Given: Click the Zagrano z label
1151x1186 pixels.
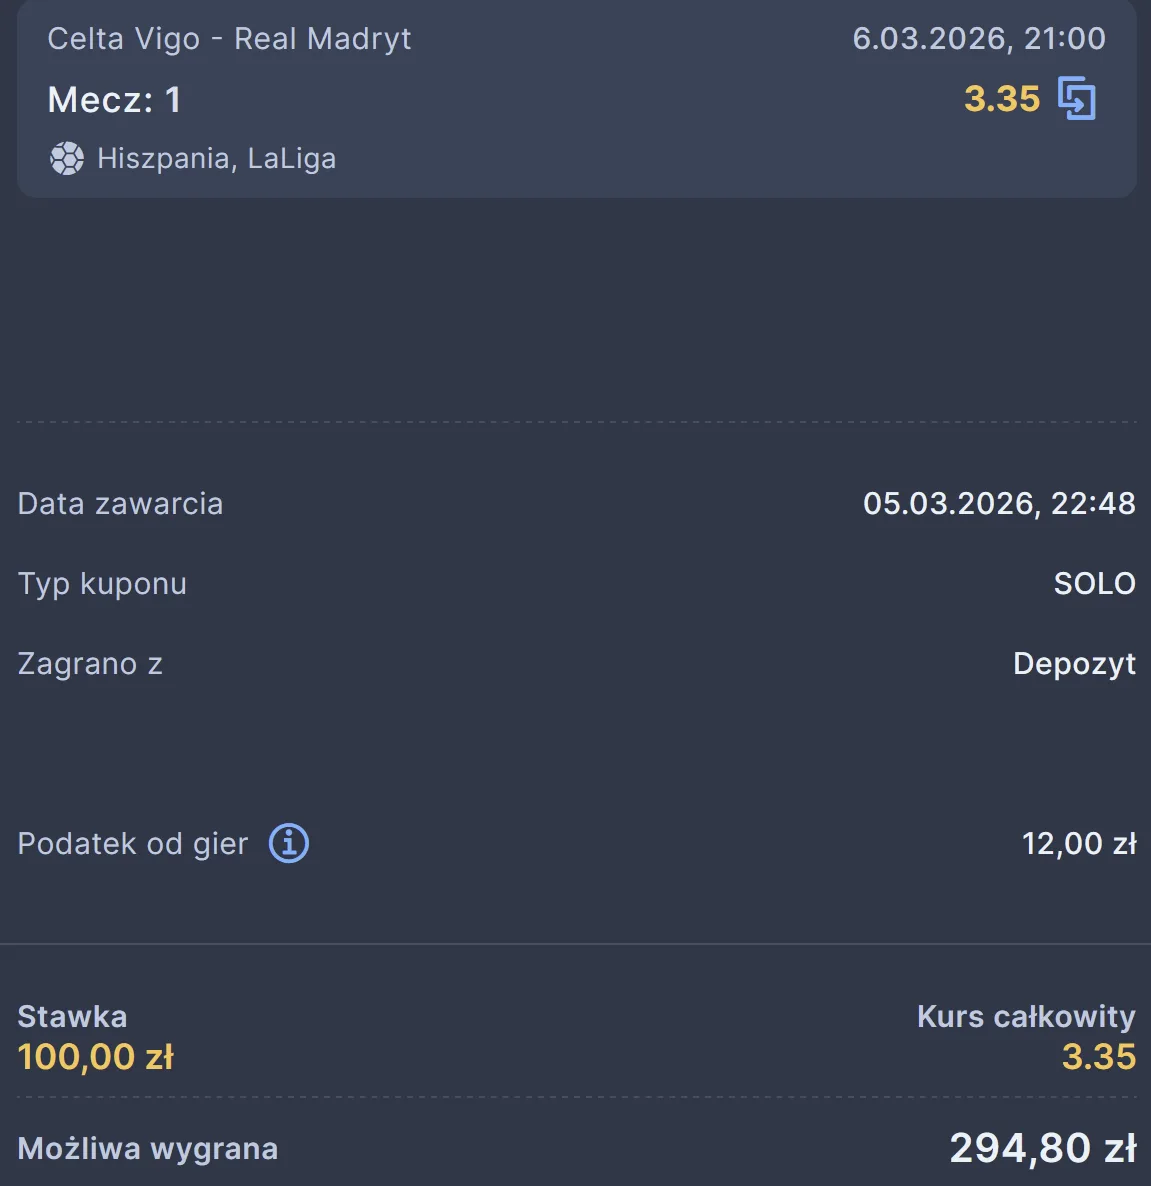Looking at the screenshot, I should click(x=90, y=664).
